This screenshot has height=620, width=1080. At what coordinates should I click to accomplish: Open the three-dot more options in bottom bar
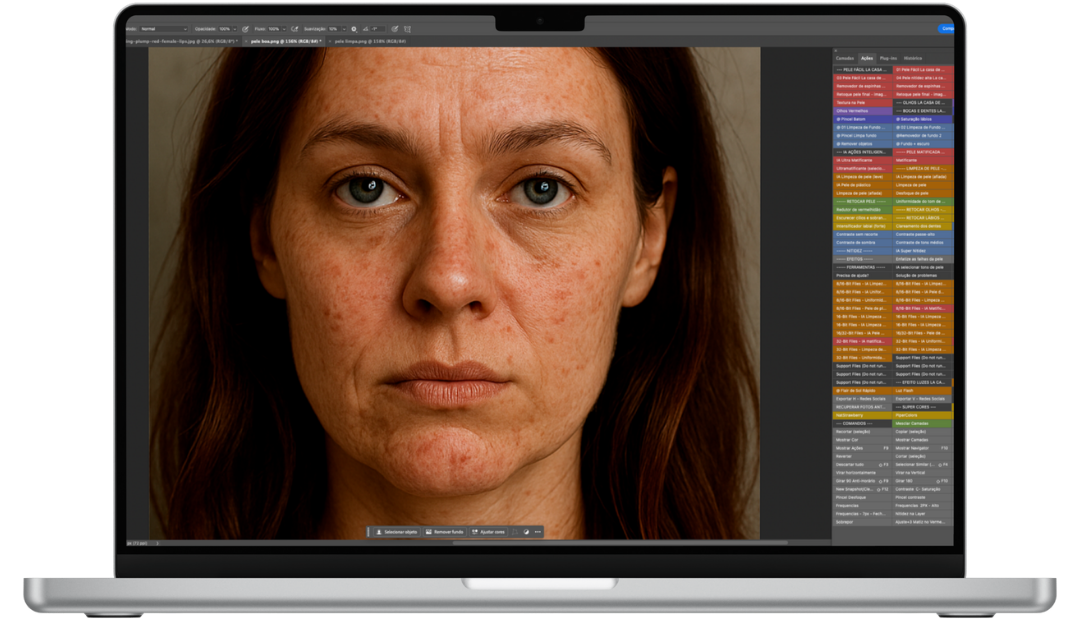[x=538, y=532]
